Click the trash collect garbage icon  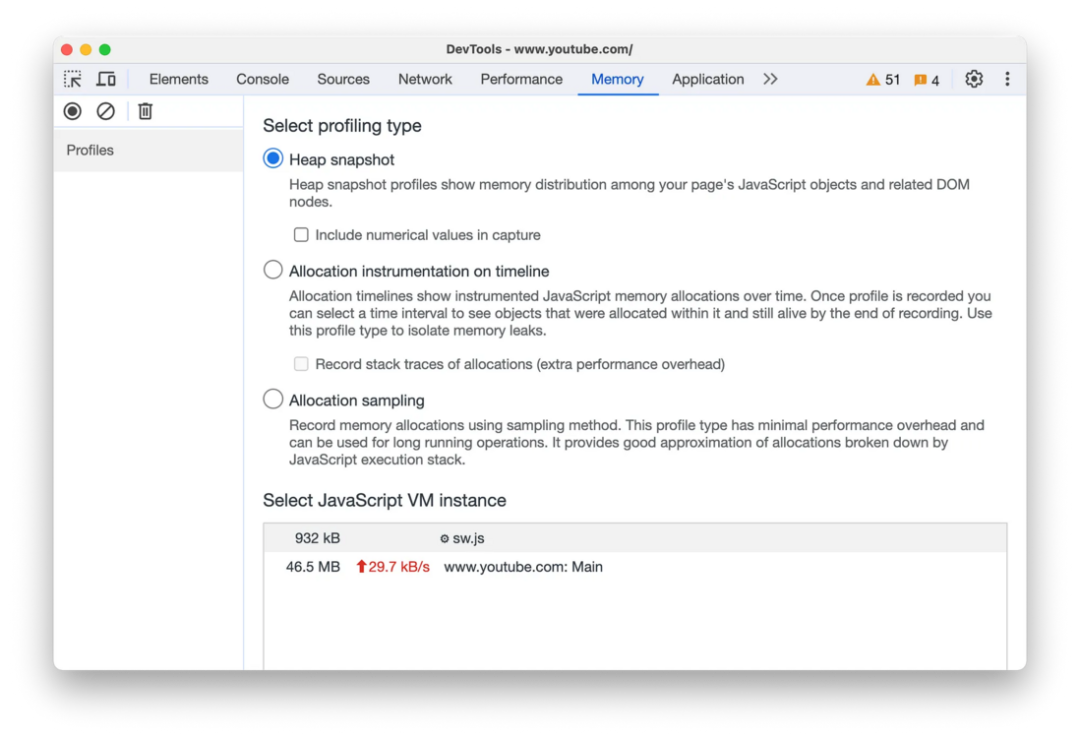pos(145,111)
